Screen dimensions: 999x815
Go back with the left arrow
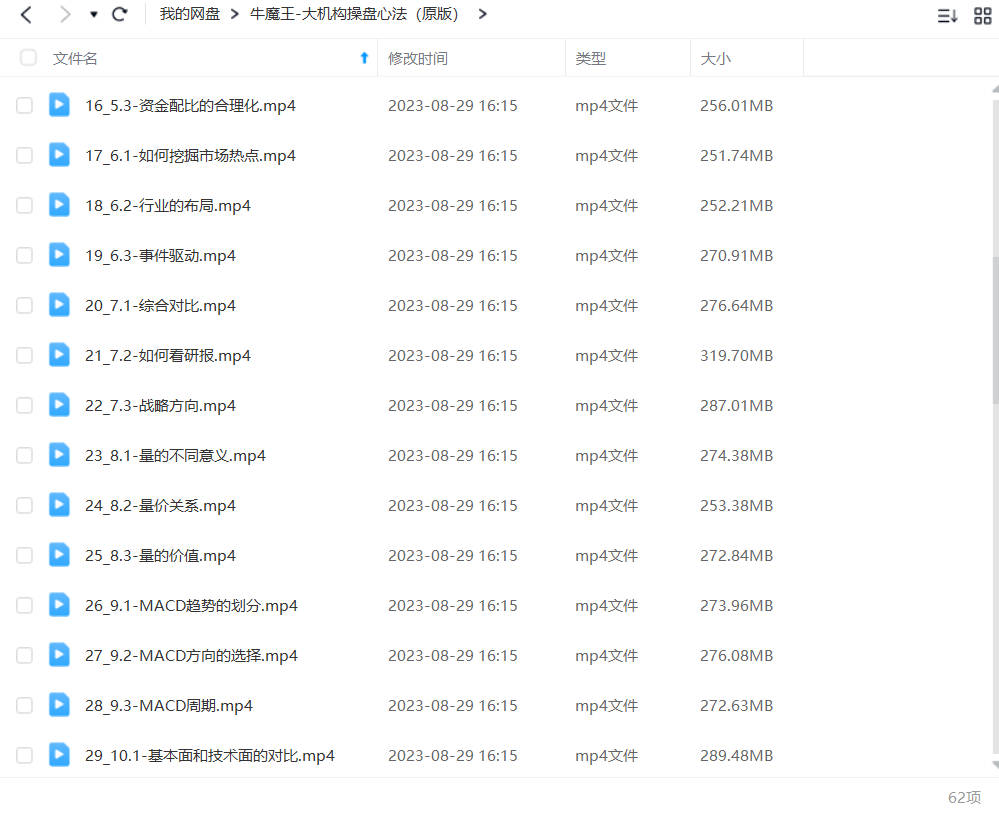pyautogui.click(x=26, y=14)
